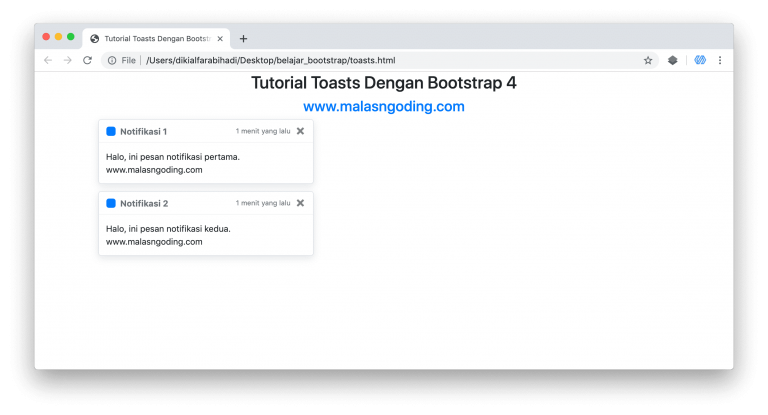Go back using the browser back arrow
This screenshot has height=415, width=768.
click(x=48, y=60)
